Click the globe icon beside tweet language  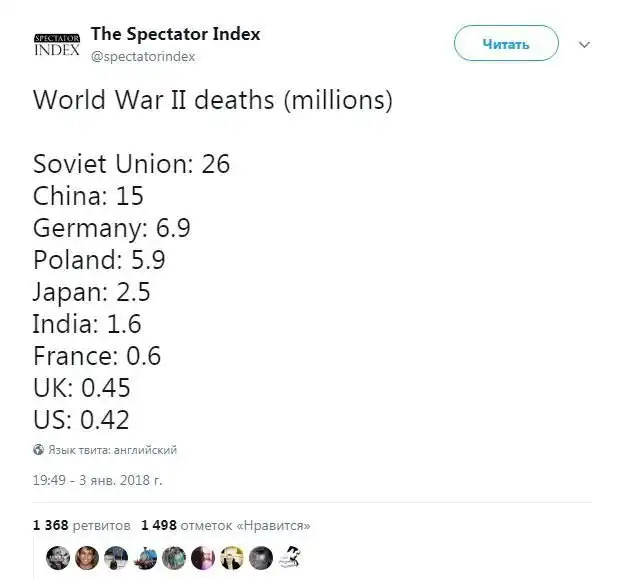coord(38,450)
